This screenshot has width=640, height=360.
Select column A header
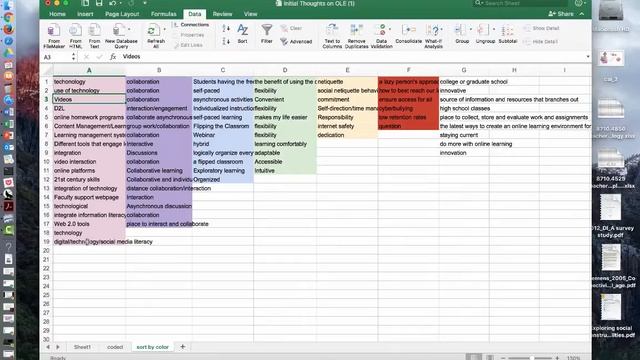pos(89,70)
